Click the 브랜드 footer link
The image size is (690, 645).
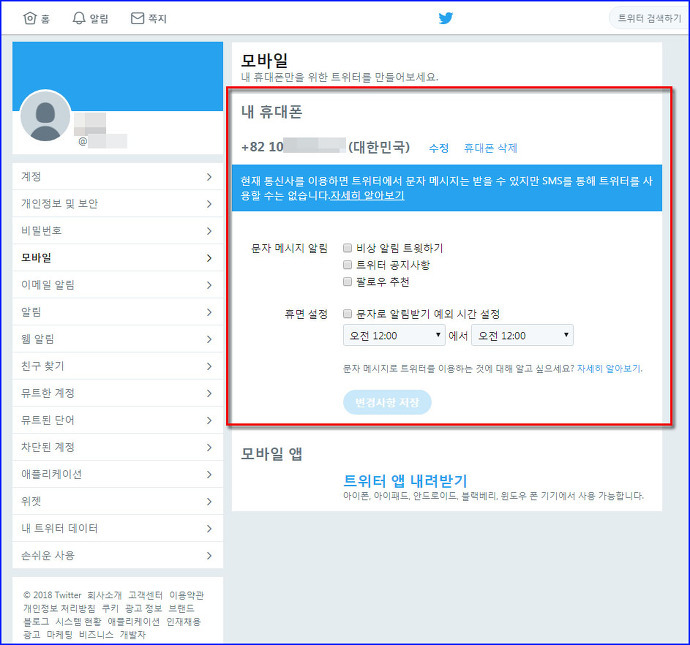(x=181, y=608)
